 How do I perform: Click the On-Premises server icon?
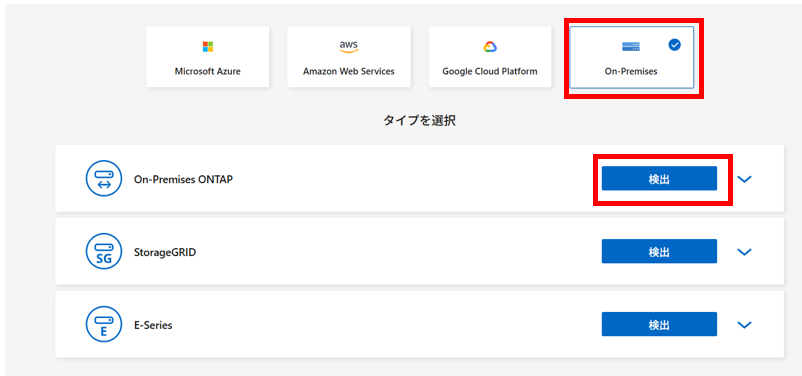pyautogui.click(x=631, y=47)
